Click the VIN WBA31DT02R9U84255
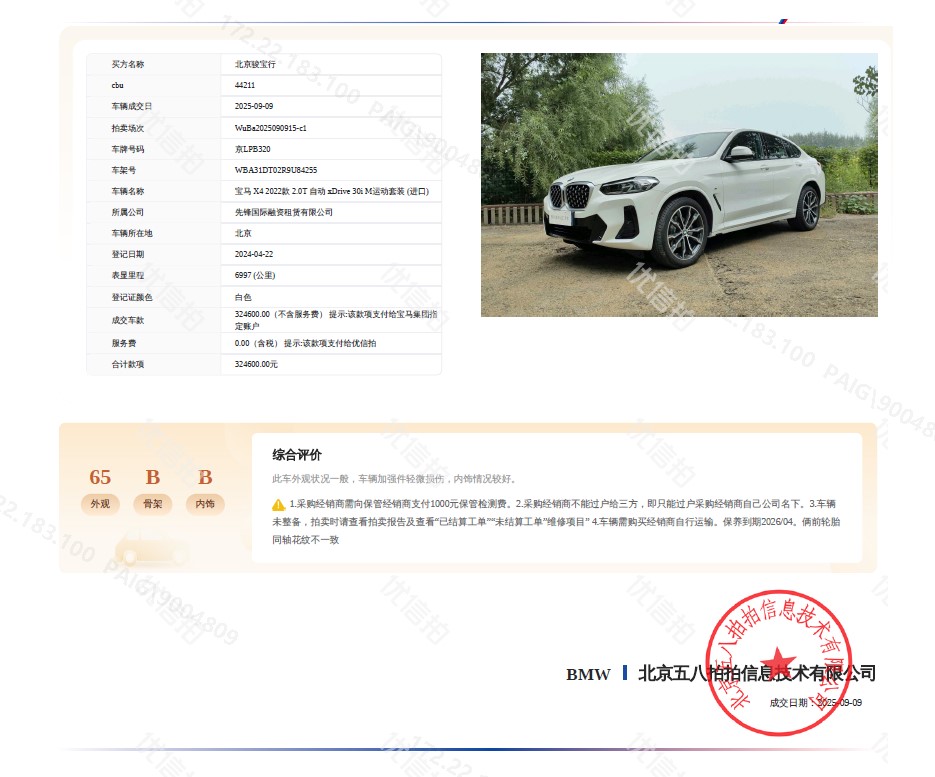 coord(276,170)
